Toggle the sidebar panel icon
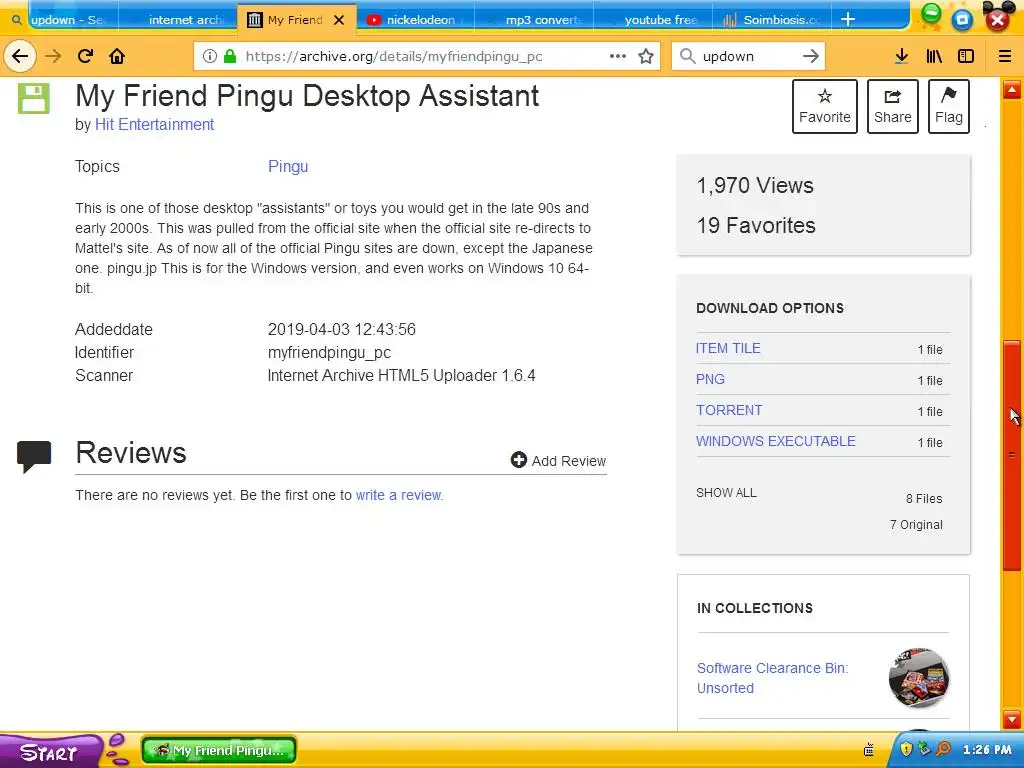Screen dimensions: 1024x768 click(966, 56)
